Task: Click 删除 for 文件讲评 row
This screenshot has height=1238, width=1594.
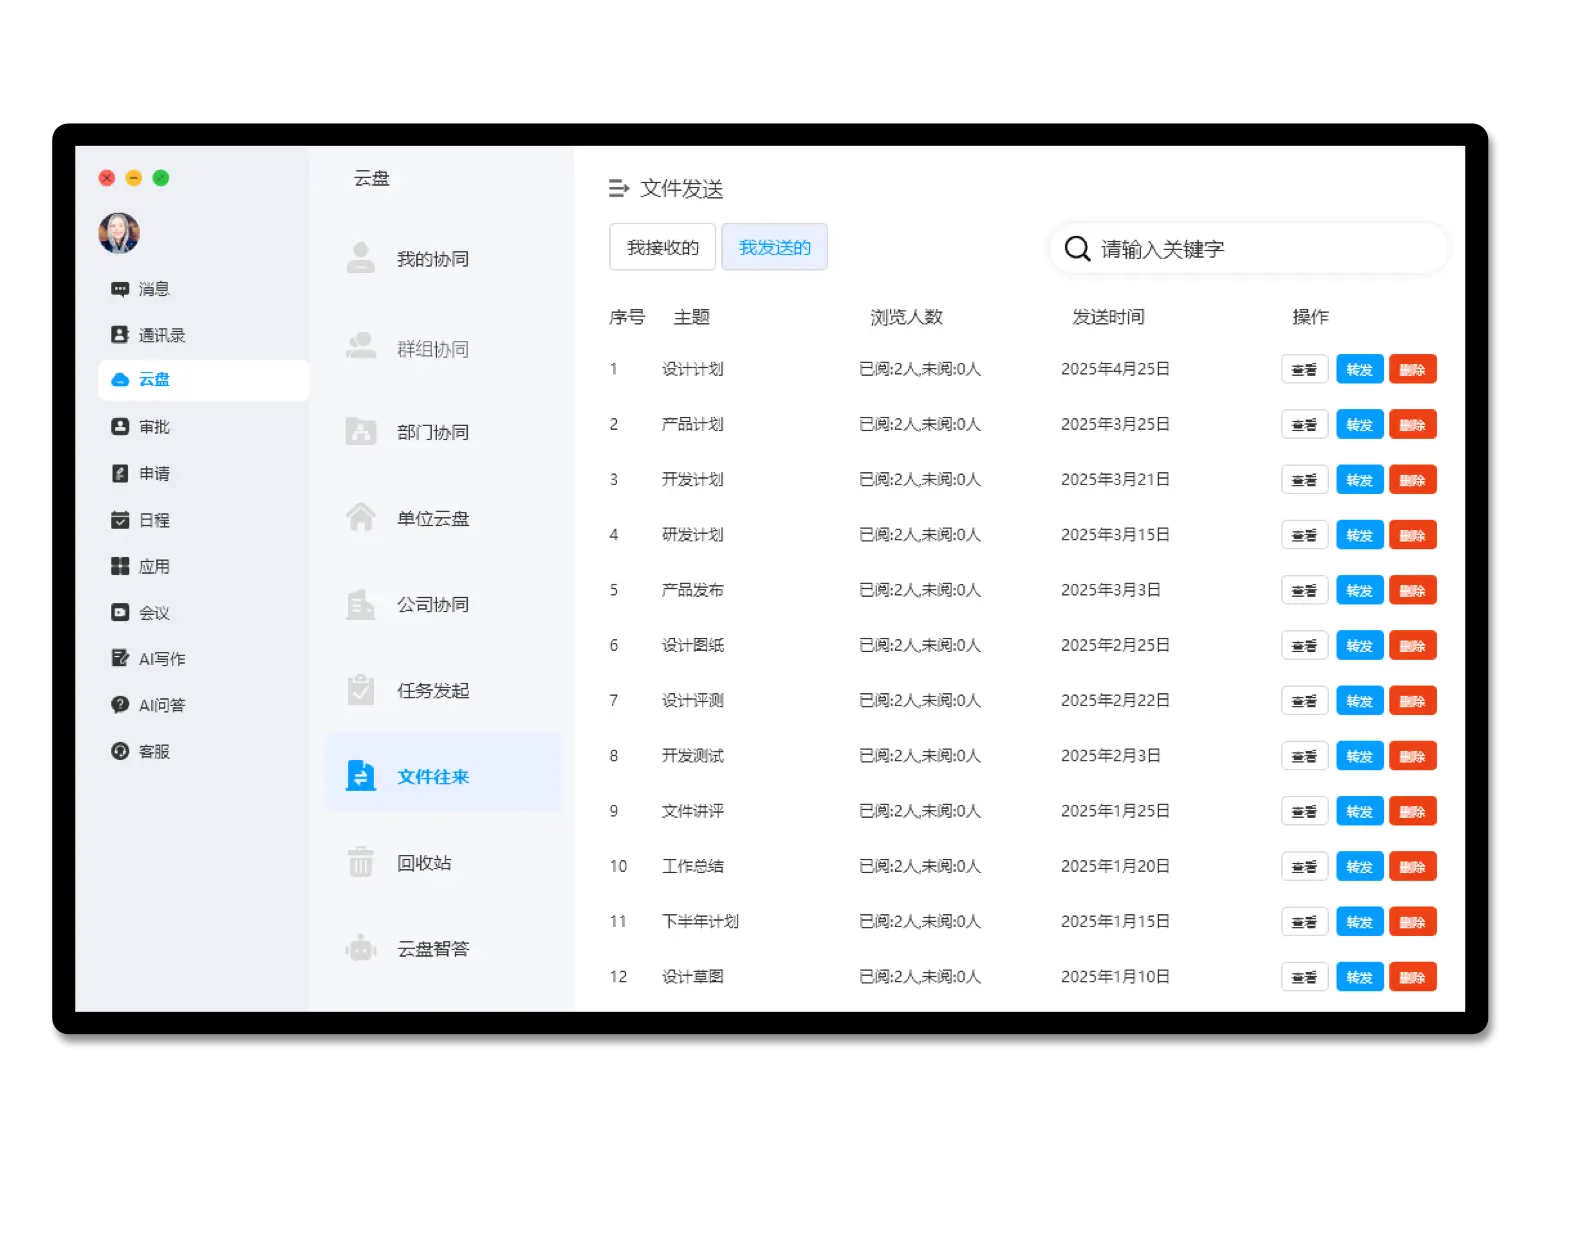Action: (1412, 811)
